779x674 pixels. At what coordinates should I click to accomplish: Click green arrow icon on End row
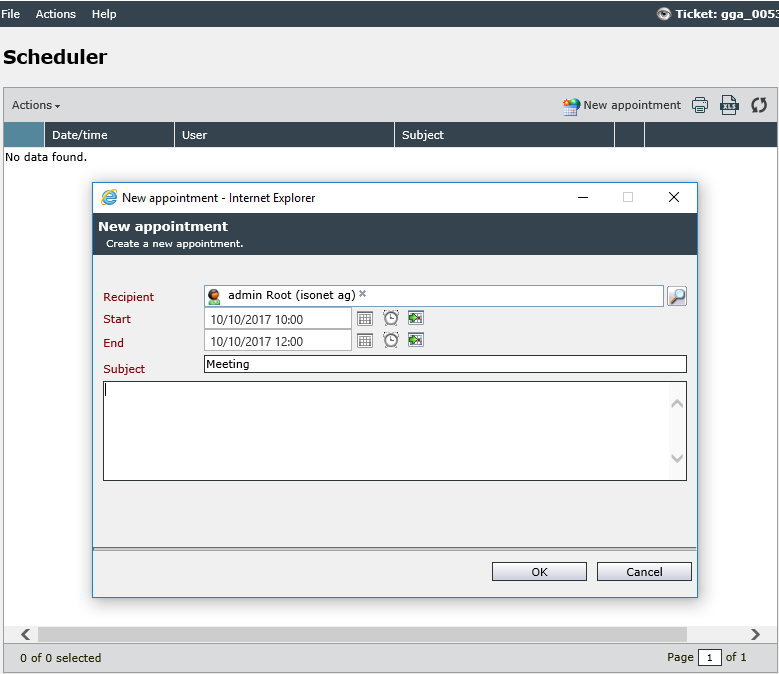click(x=416, y=340)
